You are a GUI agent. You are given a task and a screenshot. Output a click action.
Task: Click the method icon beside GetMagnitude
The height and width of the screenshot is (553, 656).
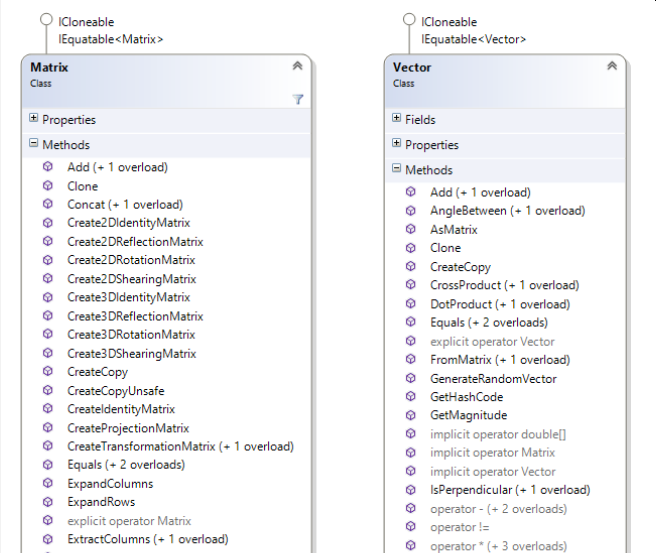(x=411, y=415)
